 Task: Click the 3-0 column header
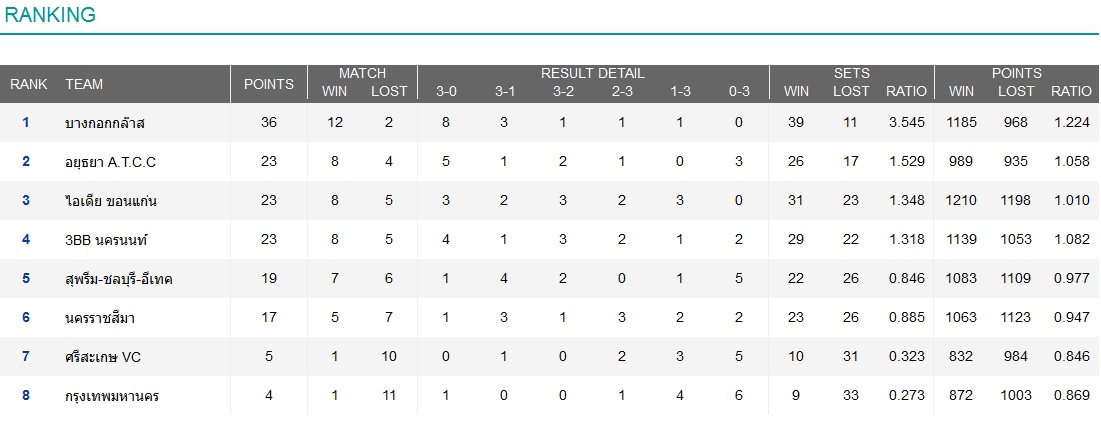tap(446, 92)
